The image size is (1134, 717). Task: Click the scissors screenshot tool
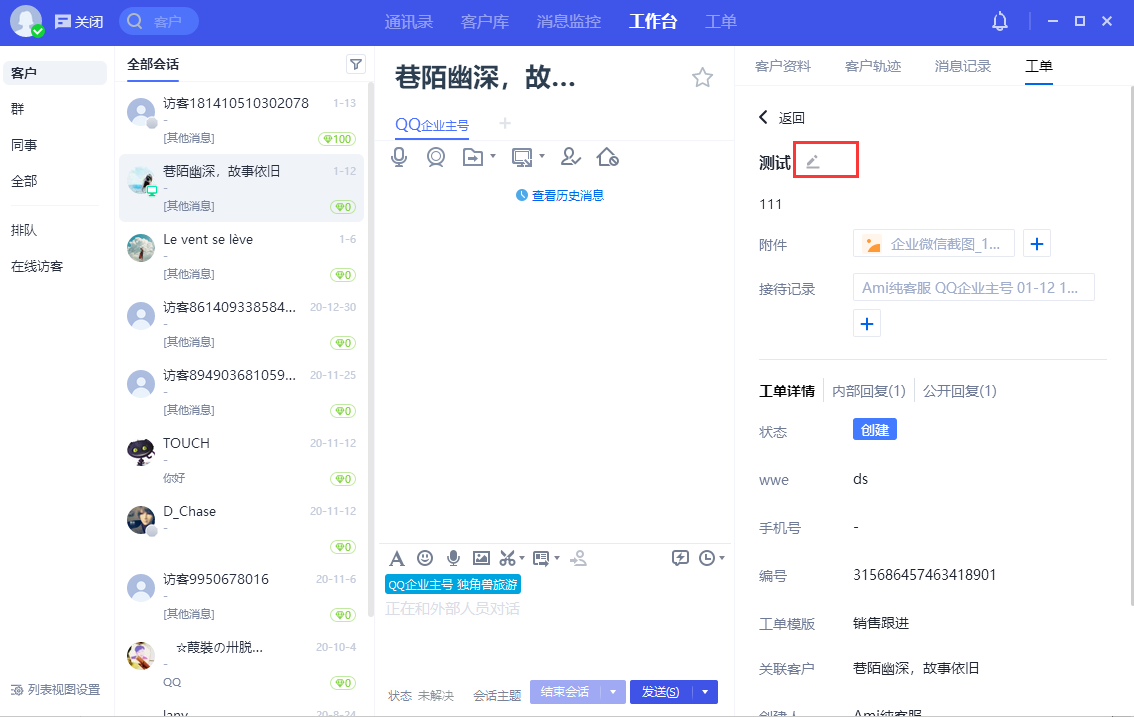pos(508,558)
